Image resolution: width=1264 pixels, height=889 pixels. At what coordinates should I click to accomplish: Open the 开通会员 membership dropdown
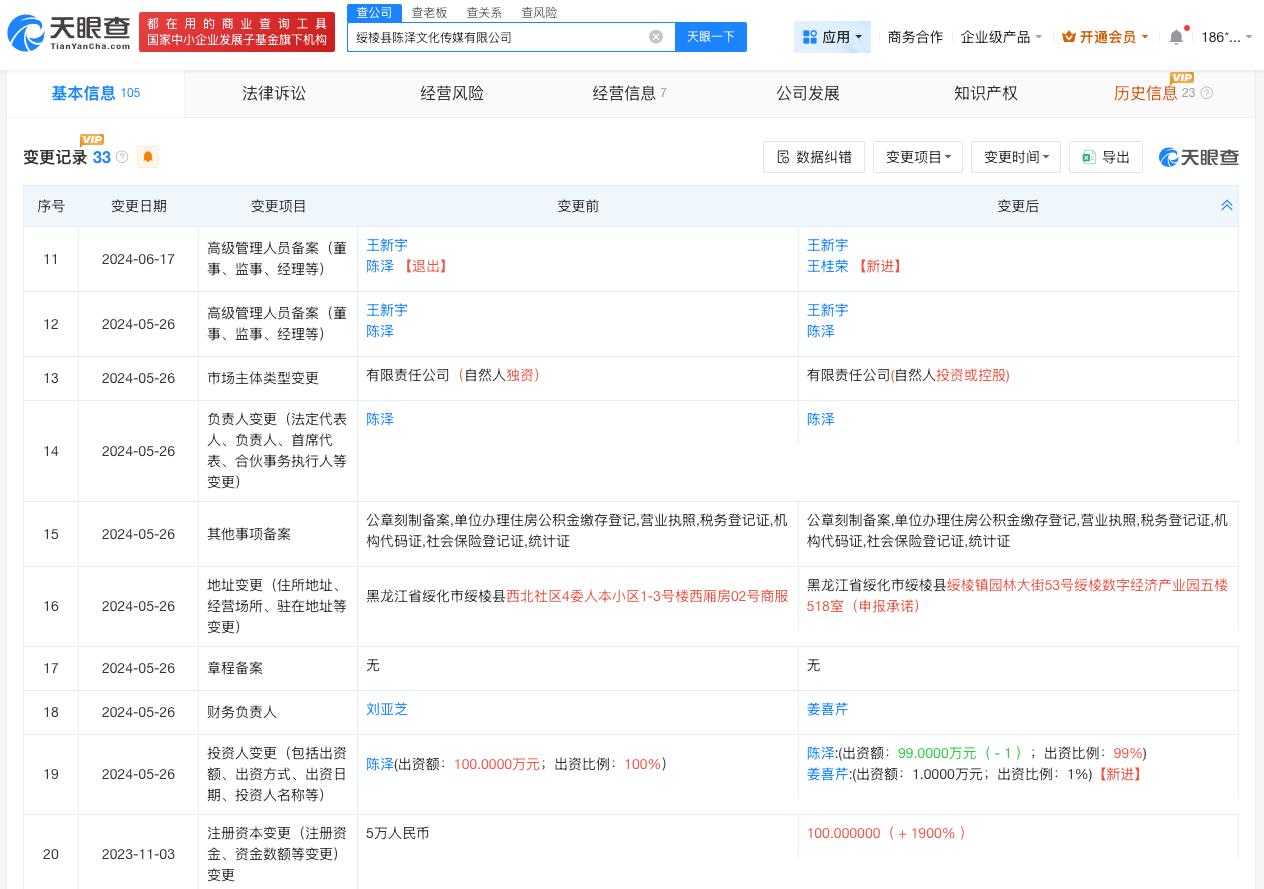(1105, 37)
